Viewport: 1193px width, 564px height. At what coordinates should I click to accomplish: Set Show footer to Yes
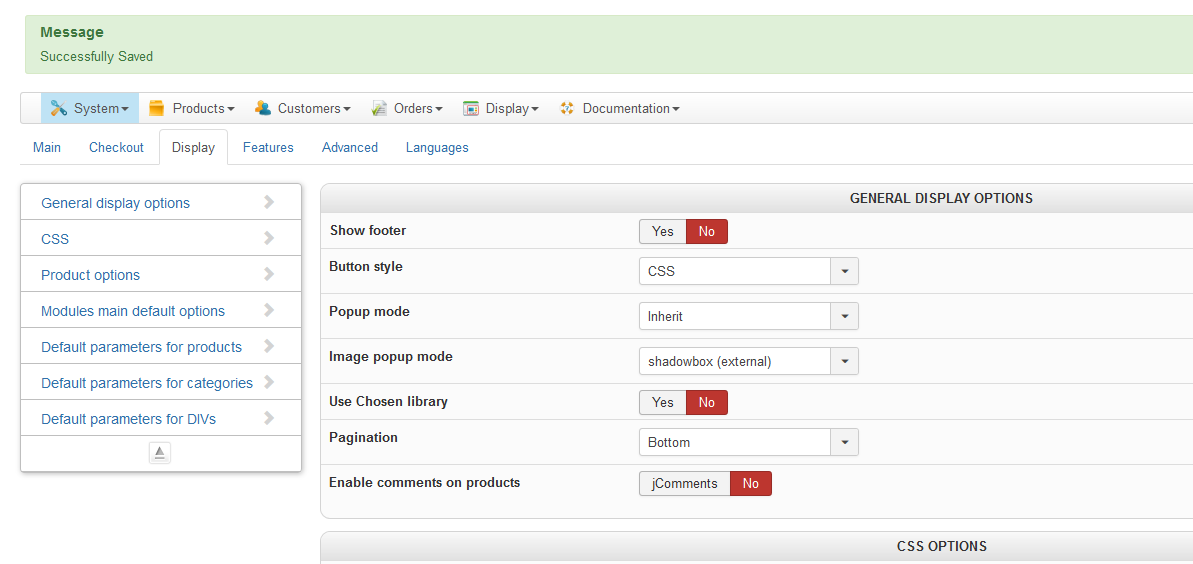click(x=662, y=231)
